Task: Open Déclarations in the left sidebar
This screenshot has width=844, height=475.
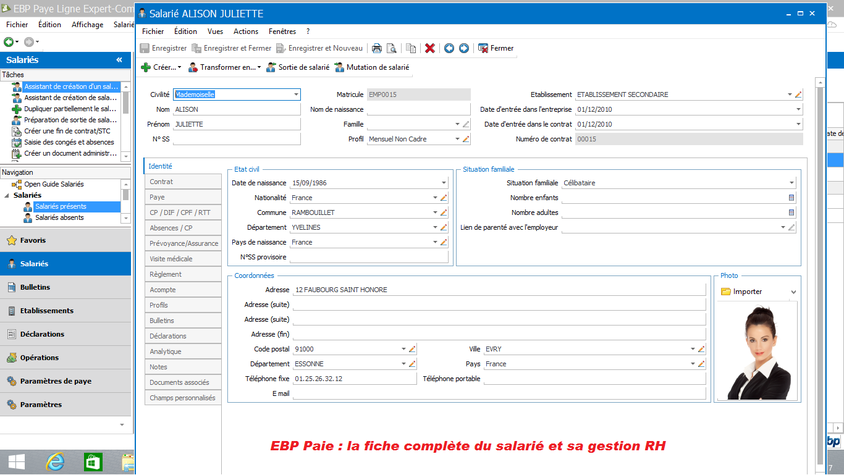Action: tap(65, 334)
